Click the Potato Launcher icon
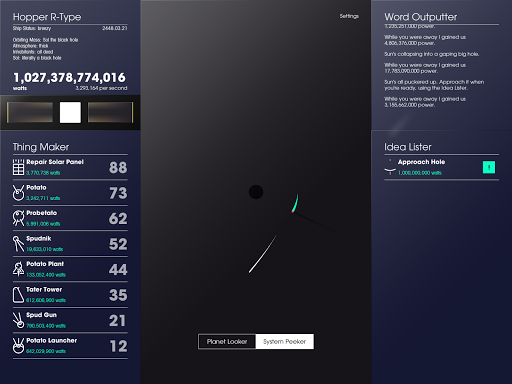 pos(18,346)
